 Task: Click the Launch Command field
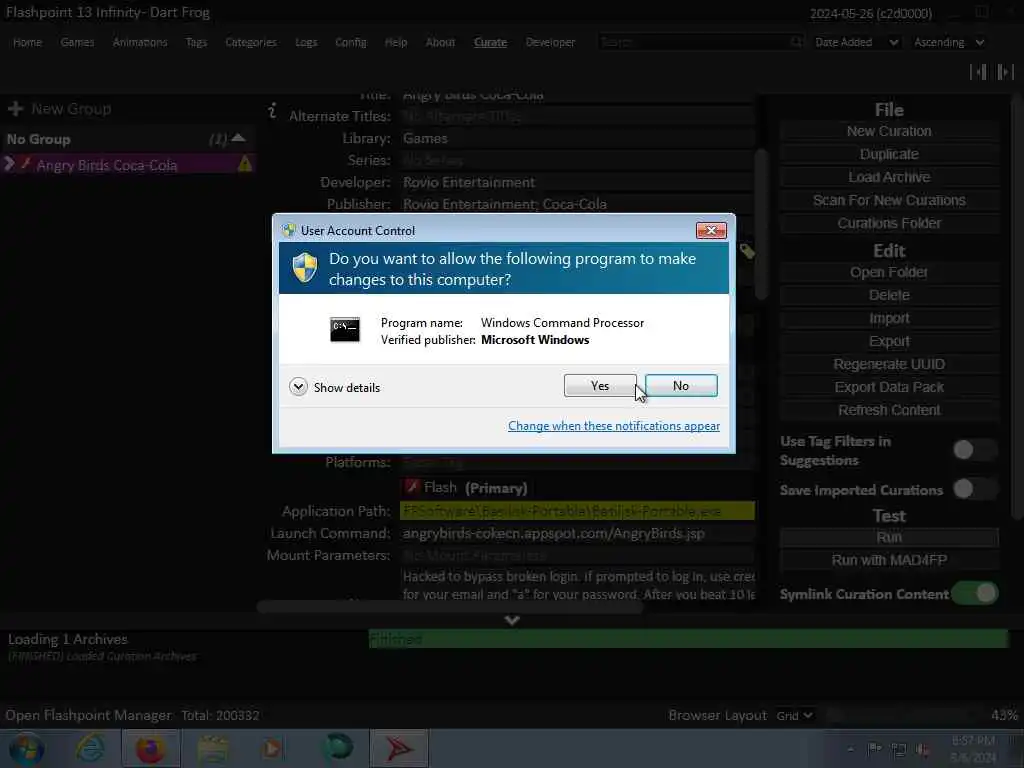[x=577, y=534]
